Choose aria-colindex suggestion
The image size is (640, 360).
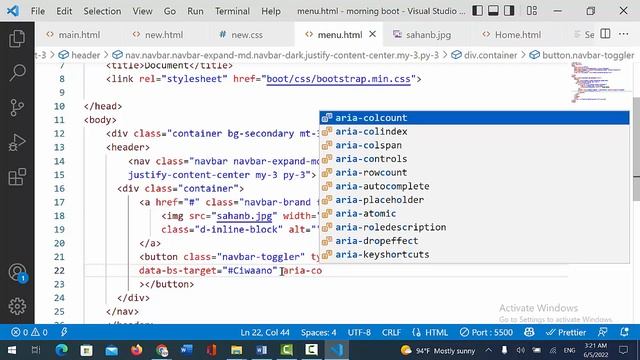pyautogui.click(x=474, y=131)
